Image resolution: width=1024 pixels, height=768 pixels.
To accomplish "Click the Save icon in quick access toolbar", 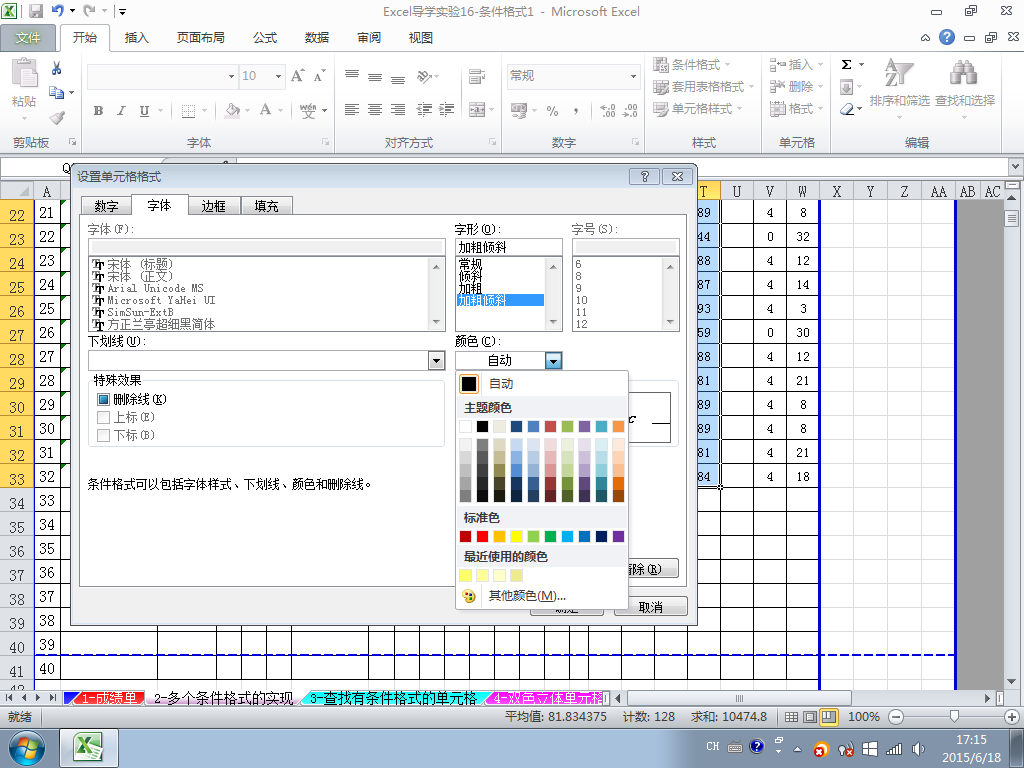I will [x=35, y=11].
